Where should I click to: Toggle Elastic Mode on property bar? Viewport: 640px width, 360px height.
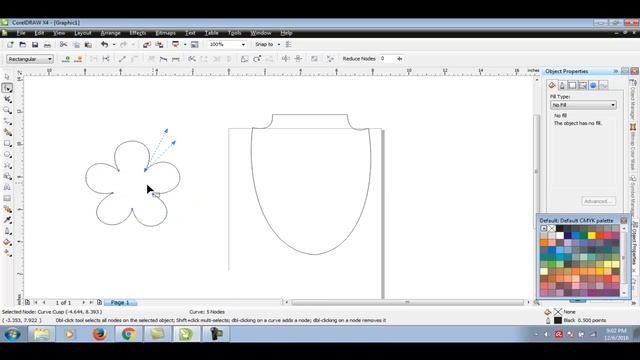click(314, 59)
